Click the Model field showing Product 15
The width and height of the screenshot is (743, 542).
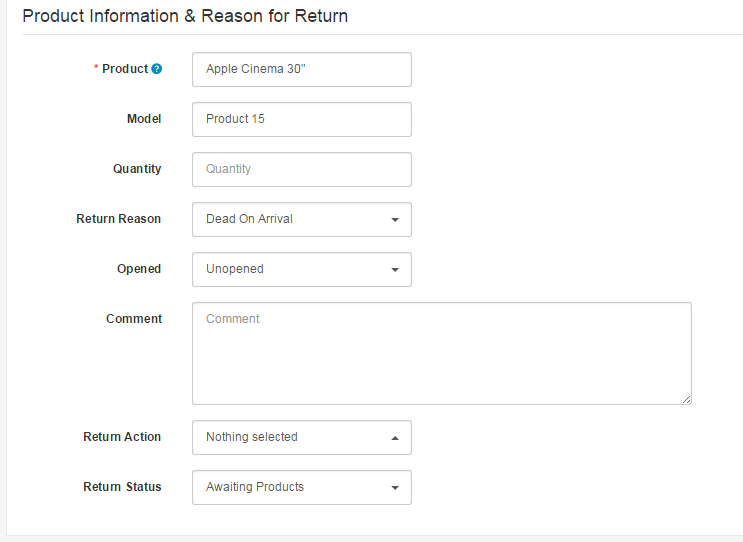tap(302, 119)
